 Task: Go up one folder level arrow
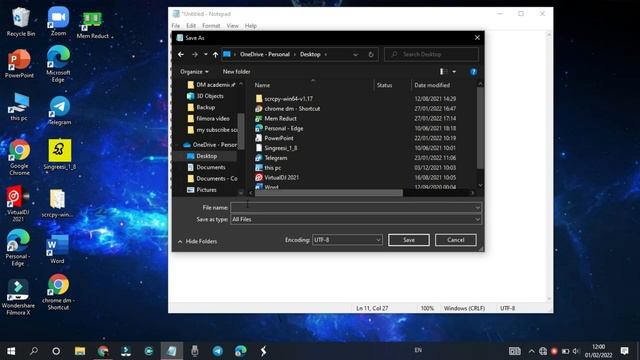pos(215,54)
